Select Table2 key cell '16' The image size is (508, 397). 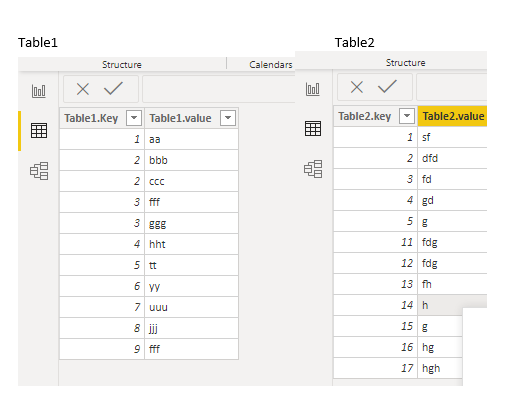pos(375,347)
